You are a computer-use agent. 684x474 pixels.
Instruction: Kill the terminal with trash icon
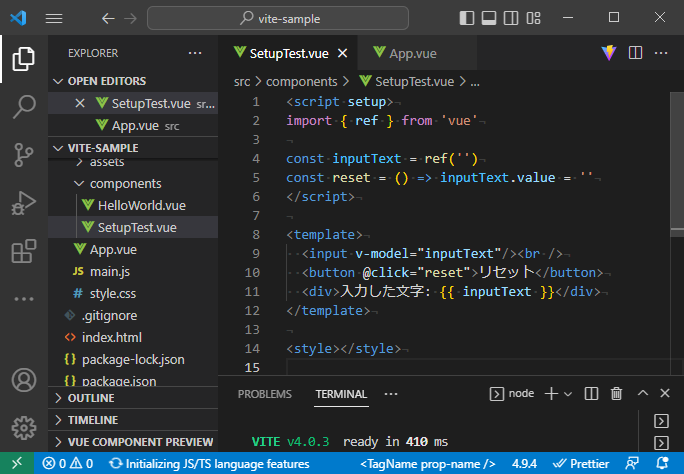(616, 393)
